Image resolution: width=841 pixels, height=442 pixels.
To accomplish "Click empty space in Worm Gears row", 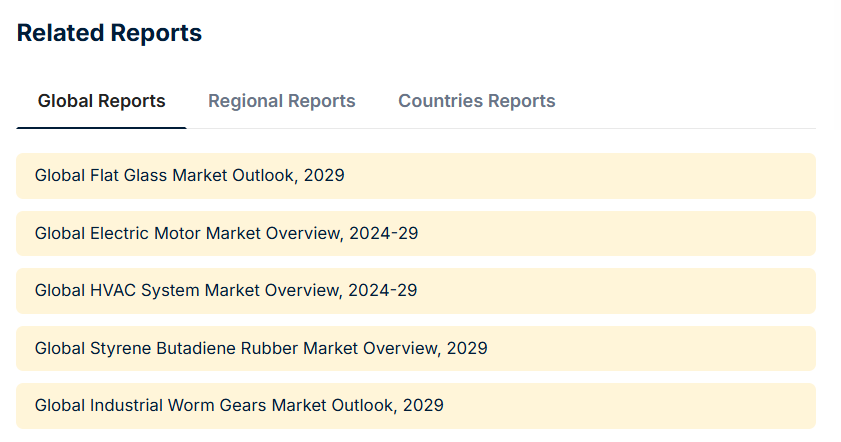I will pyautogui.click(x=630, y=406).
